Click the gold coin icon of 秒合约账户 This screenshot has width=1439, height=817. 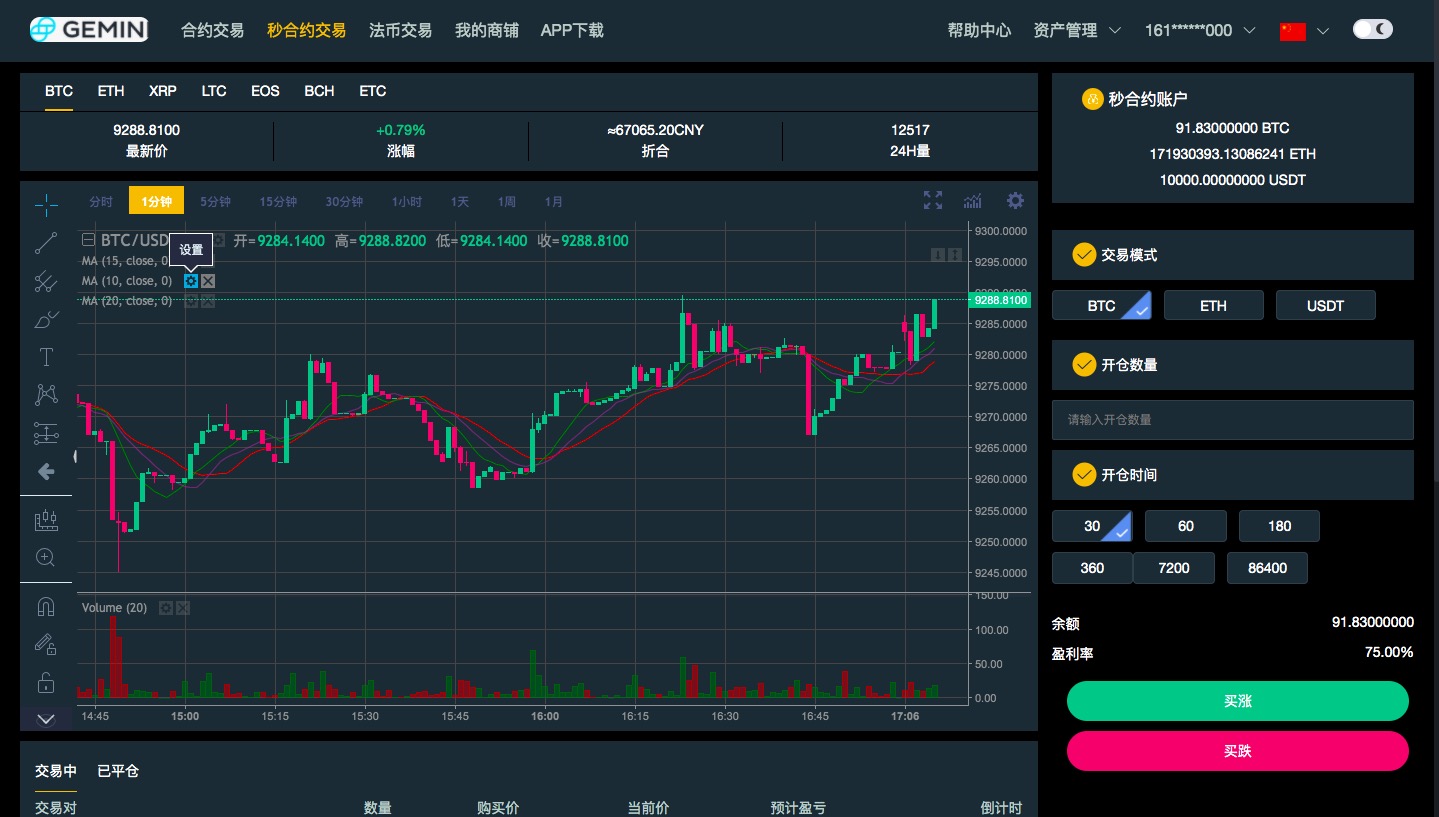tap(1092, 99)
